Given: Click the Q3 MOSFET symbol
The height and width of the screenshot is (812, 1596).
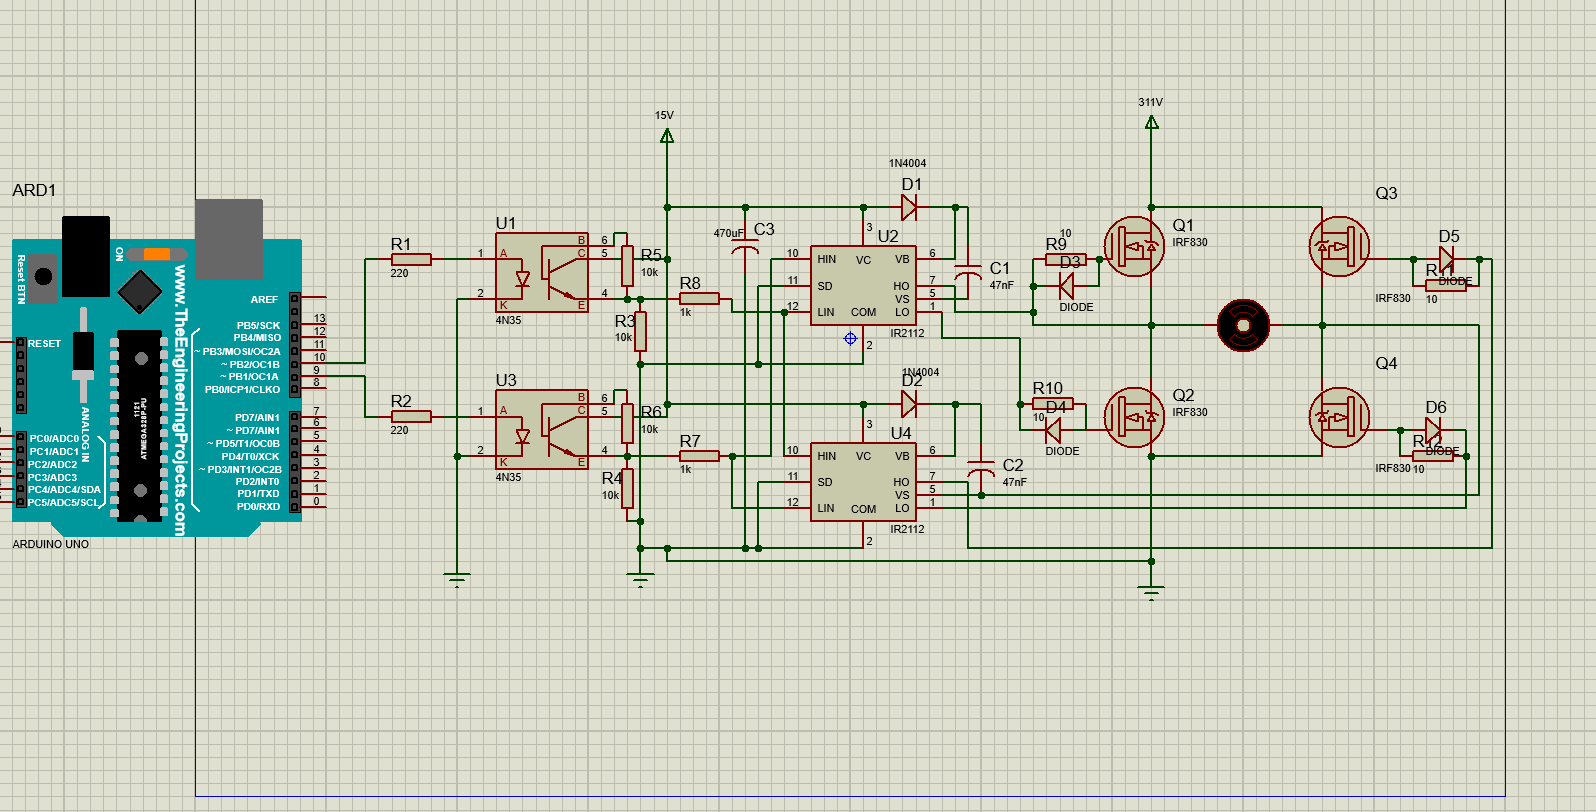Looking at the screenshot, I should (x=1339, y=246).
